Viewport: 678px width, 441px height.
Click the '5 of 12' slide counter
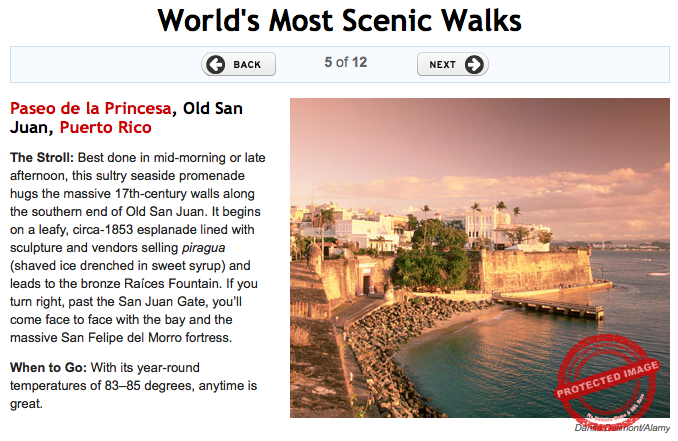[346, 63]
